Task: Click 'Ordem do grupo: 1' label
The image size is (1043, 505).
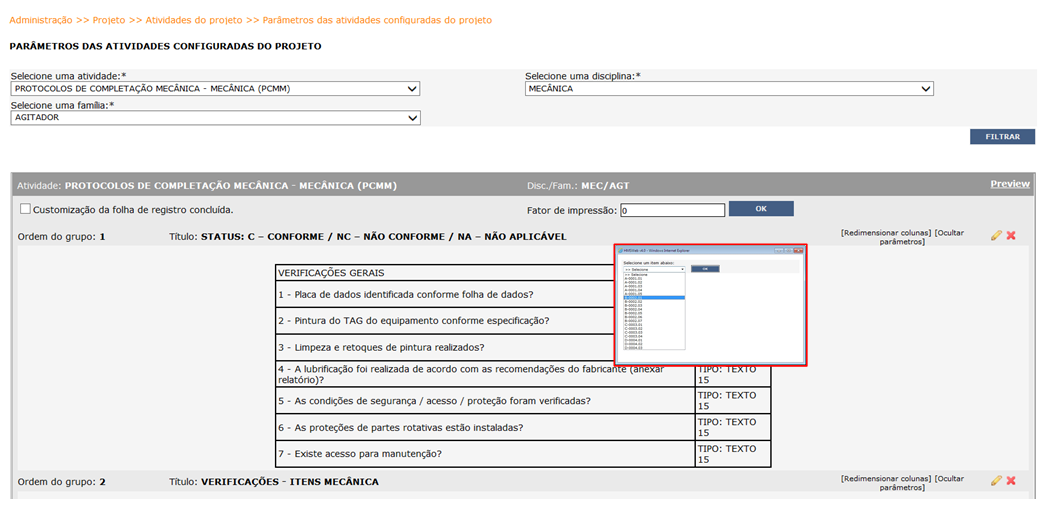Action: point(62,237)
